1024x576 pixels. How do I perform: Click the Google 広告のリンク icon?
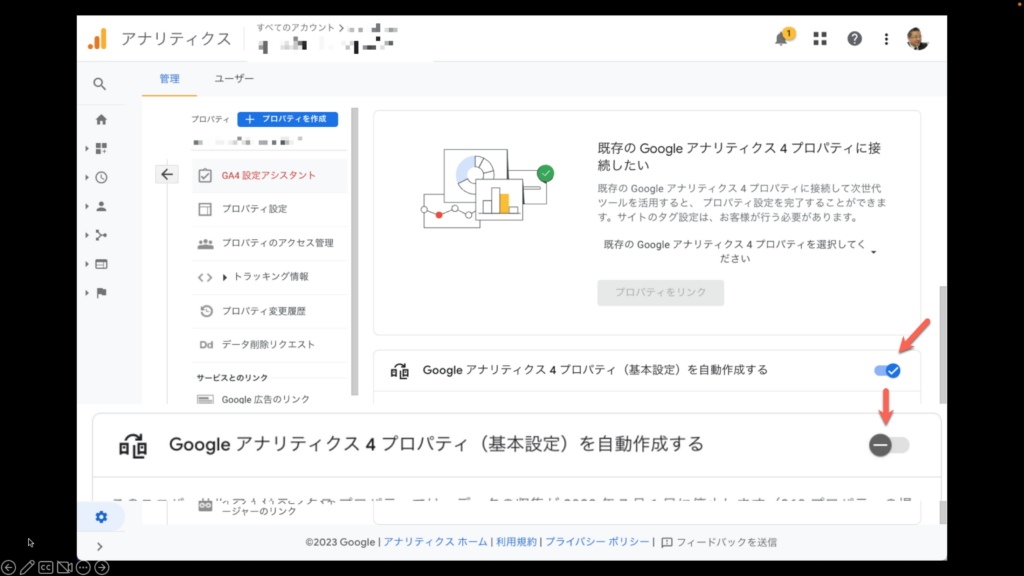(x=205, y=399)
